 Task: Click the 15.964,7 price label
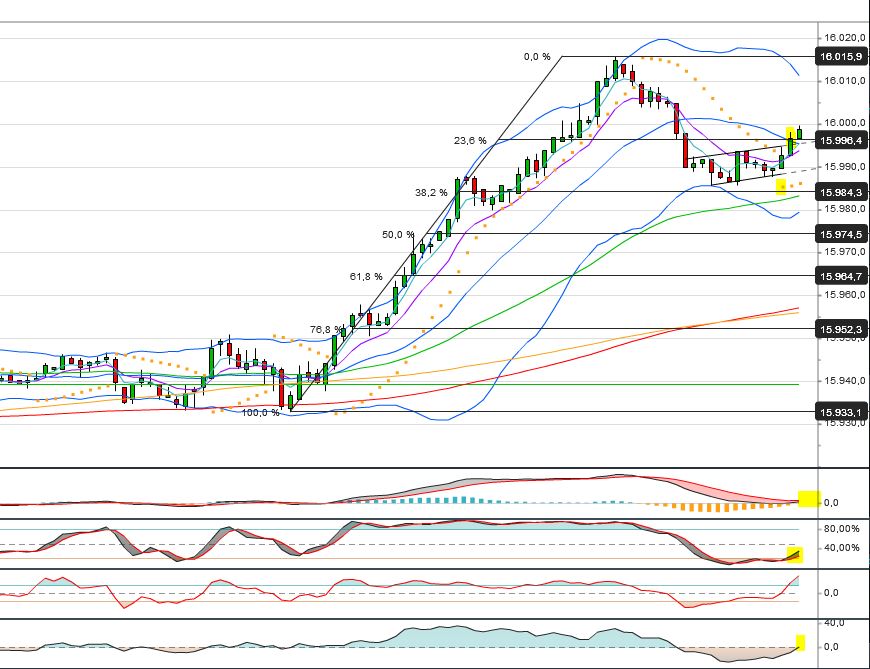[x=841, y=276]
